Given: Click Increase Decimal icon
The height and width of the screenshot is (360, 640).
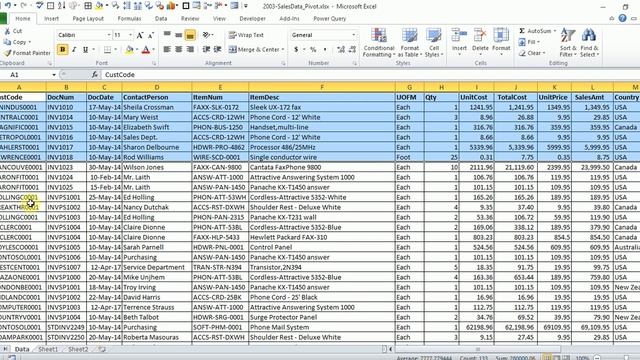Looking at the screenshot, I should [341, 50].
